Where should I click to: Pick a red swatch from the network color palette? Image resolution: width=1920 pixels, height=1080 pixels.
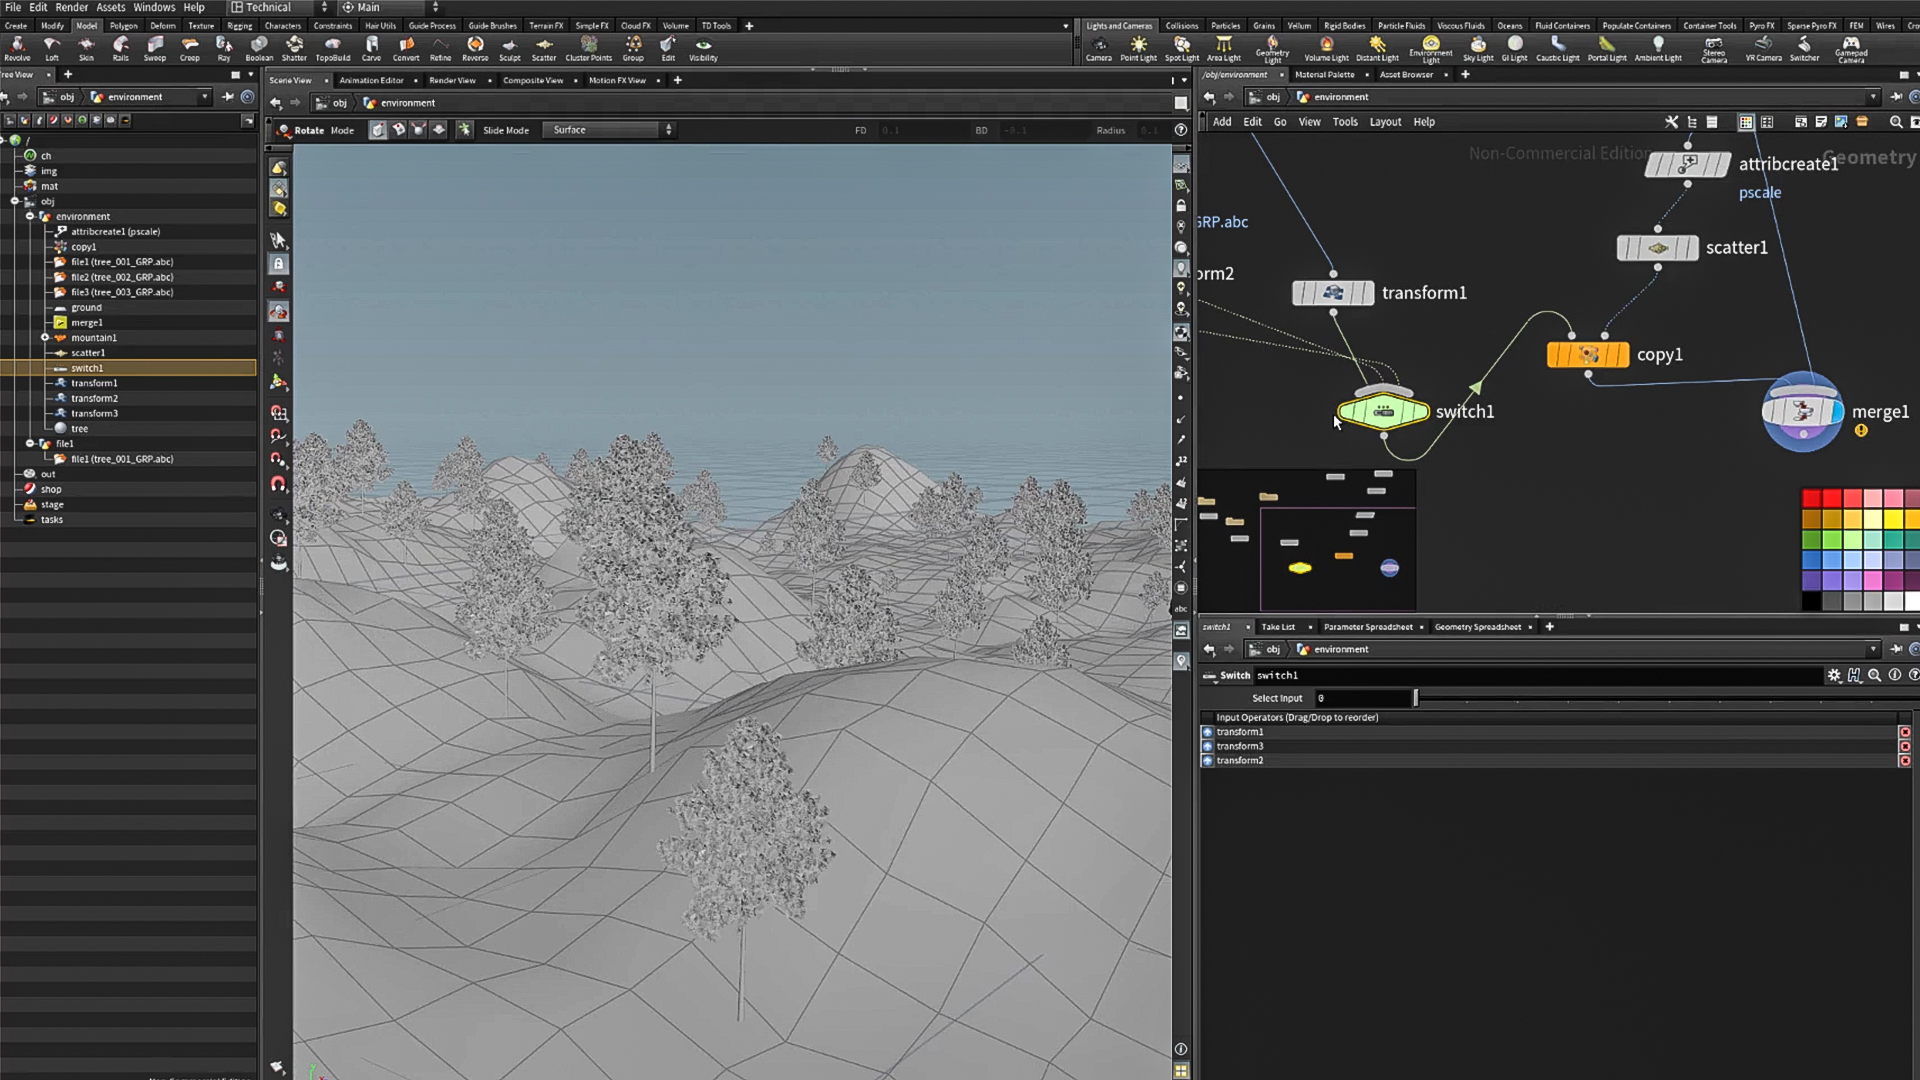point(1811,497)
